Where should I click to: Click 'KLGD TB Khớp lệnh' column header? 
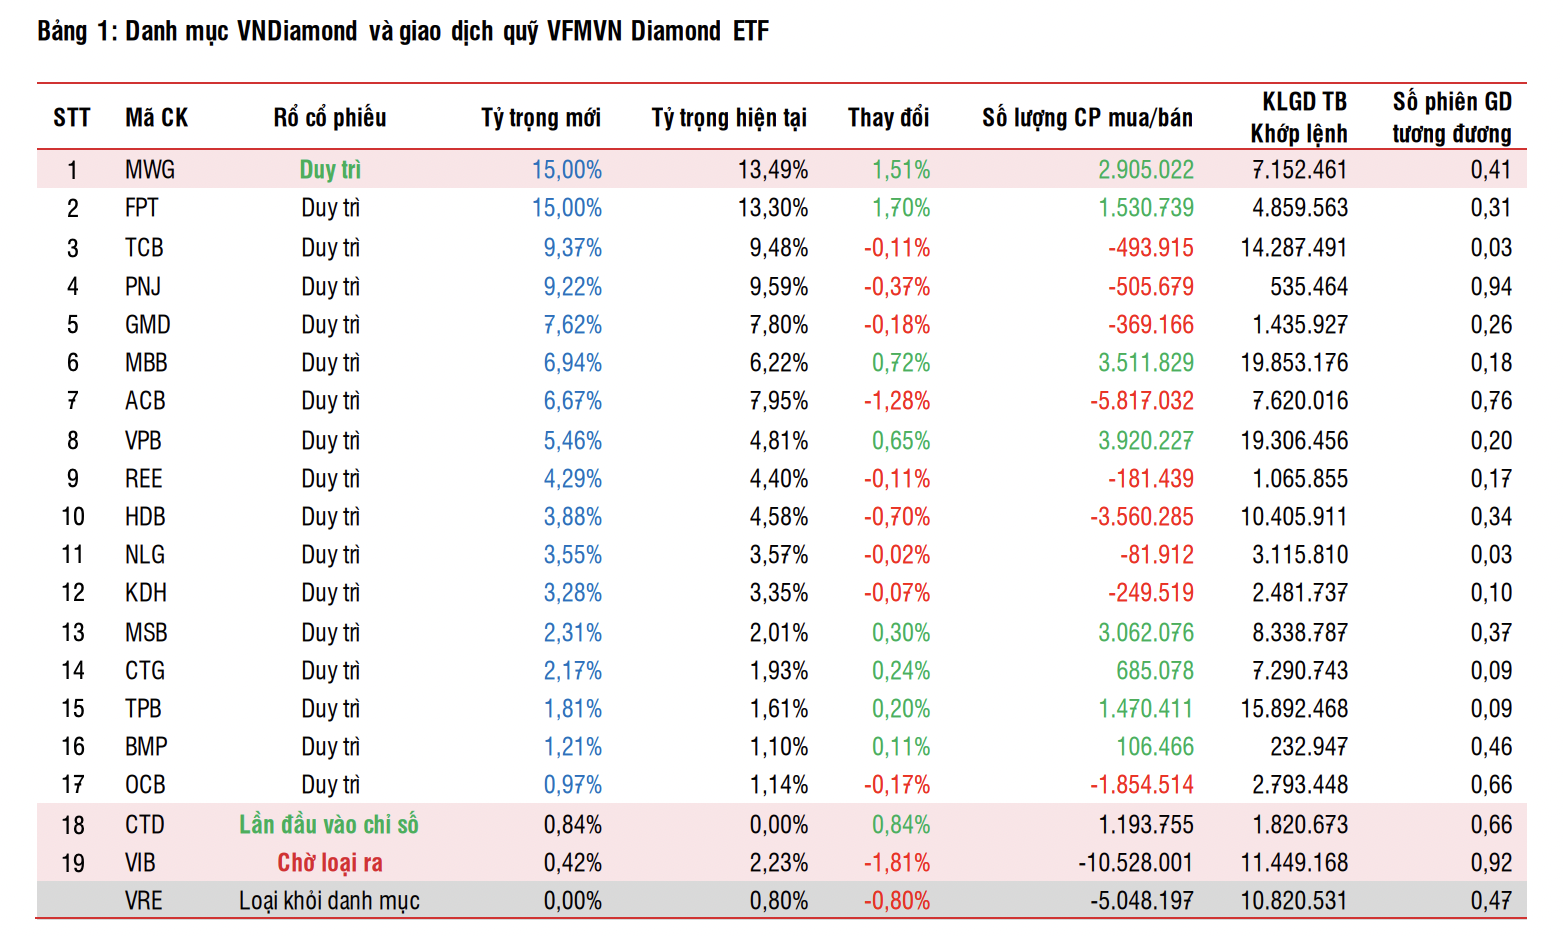coord(1300,118)
